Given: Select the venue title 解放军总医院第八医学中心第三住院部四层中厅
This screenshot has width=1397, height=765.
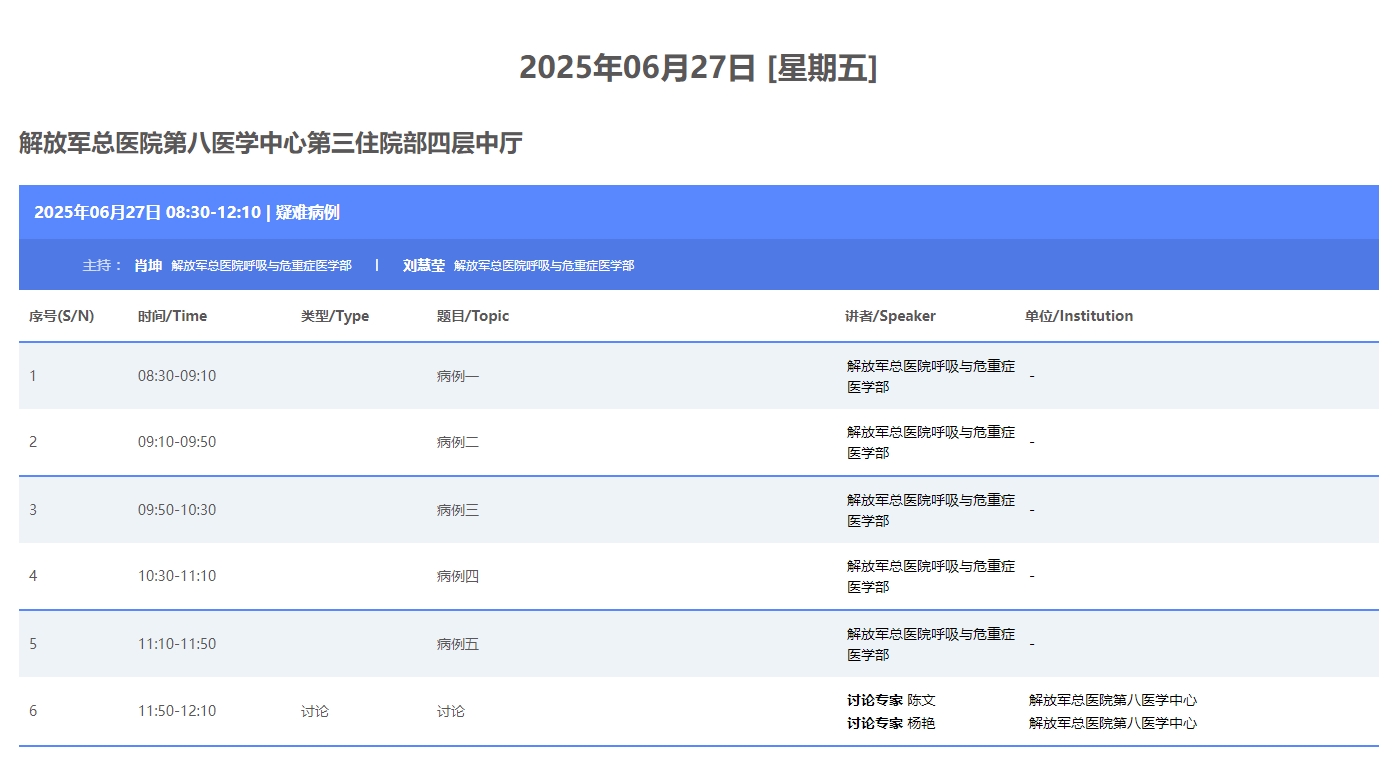Looking at the screenshot, I should click(271, 143).
